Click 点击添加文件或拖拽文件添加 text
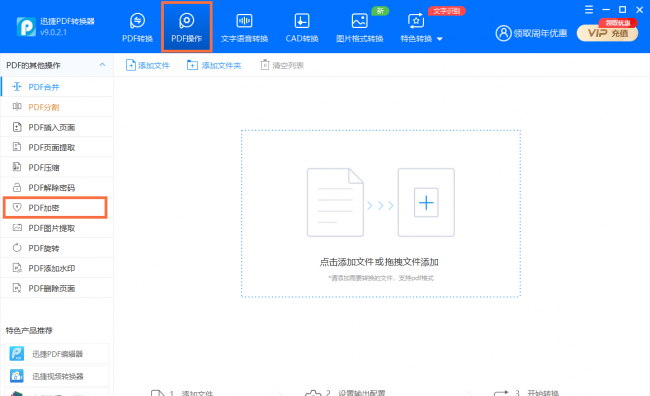The image size is (650, 396). [379, 262]
